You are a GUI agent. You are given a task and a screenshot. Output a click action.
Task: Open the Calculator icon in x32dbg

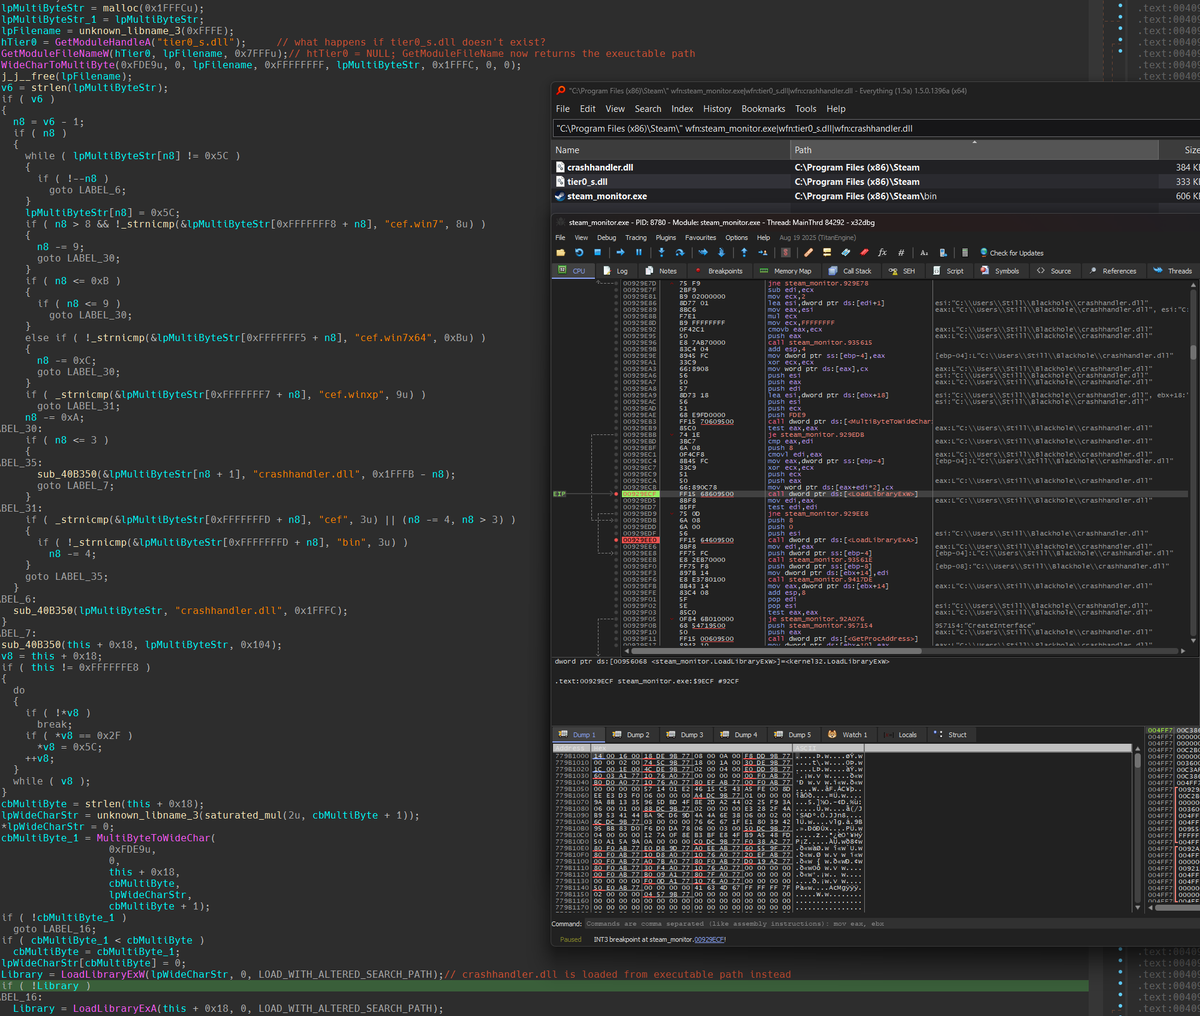point(965,252)
